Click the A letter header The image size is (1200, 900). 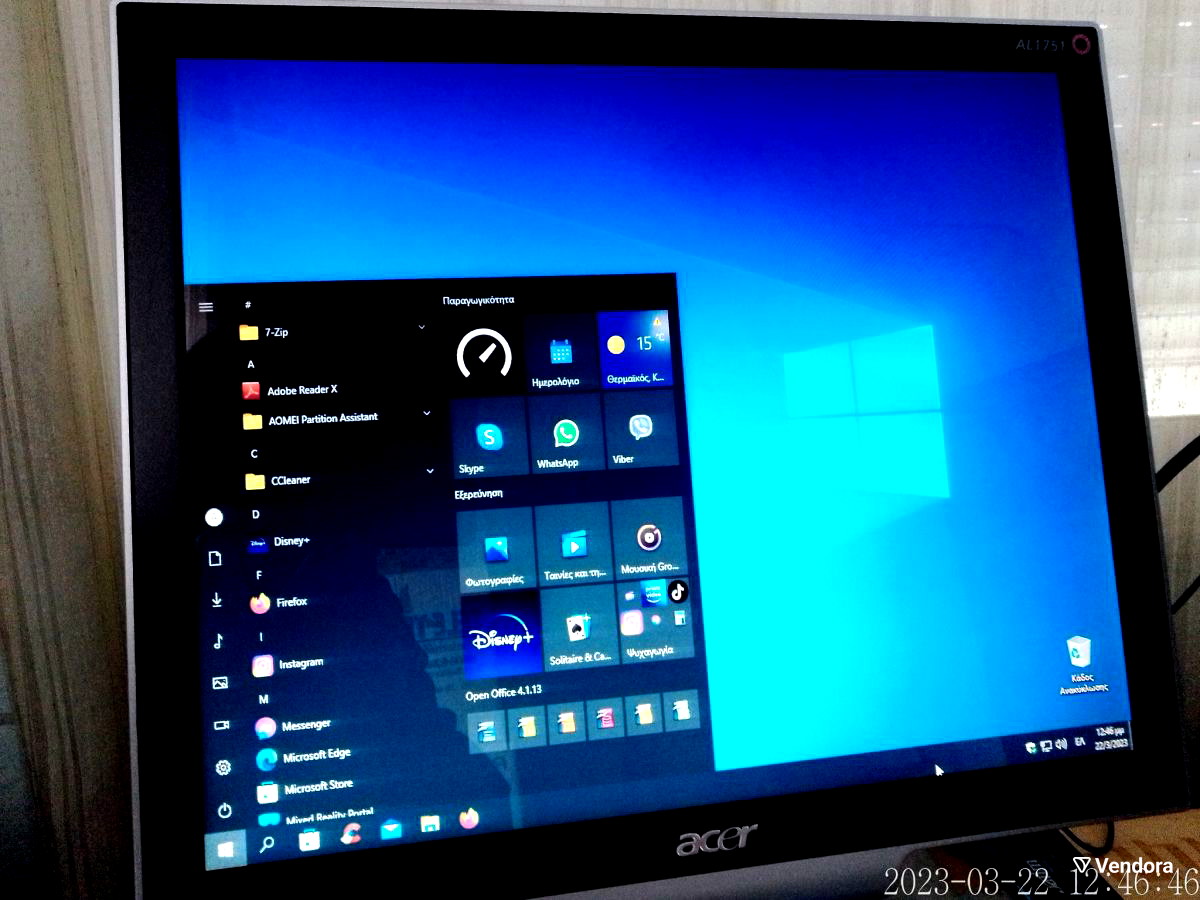coord(250,364)
